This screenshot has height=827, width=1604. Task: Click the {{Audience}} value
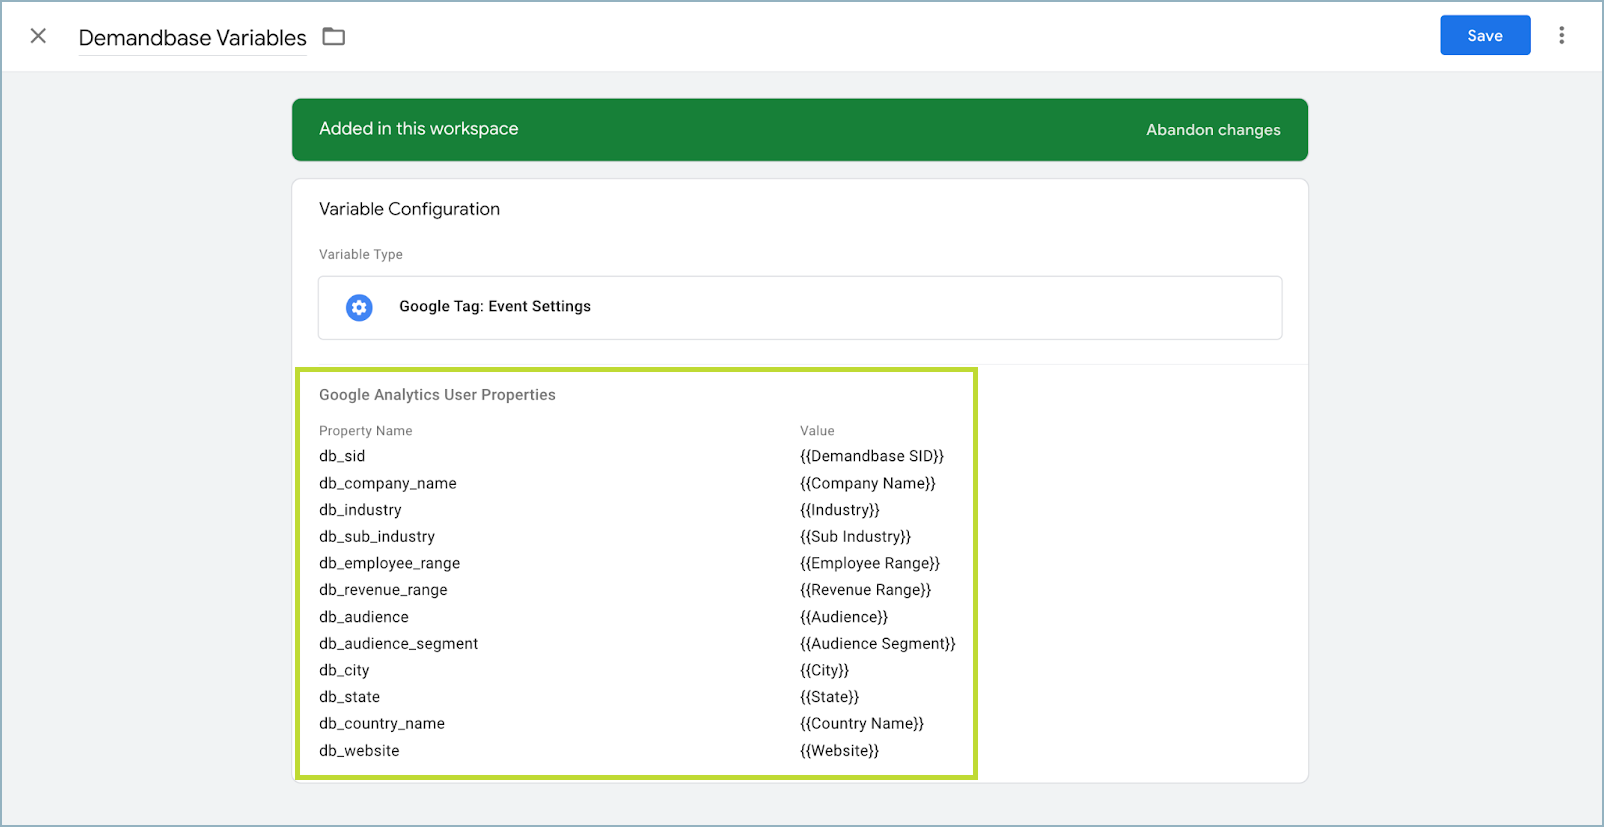click(844, 617)
